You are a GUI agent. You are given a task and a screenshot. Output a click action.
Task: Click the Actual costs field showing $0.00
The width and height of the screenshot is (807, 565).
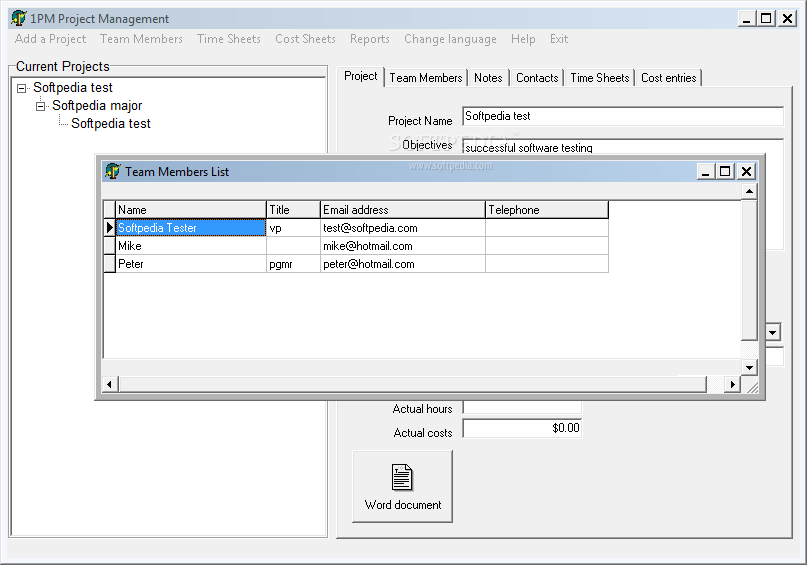click(x=522, y=428)
